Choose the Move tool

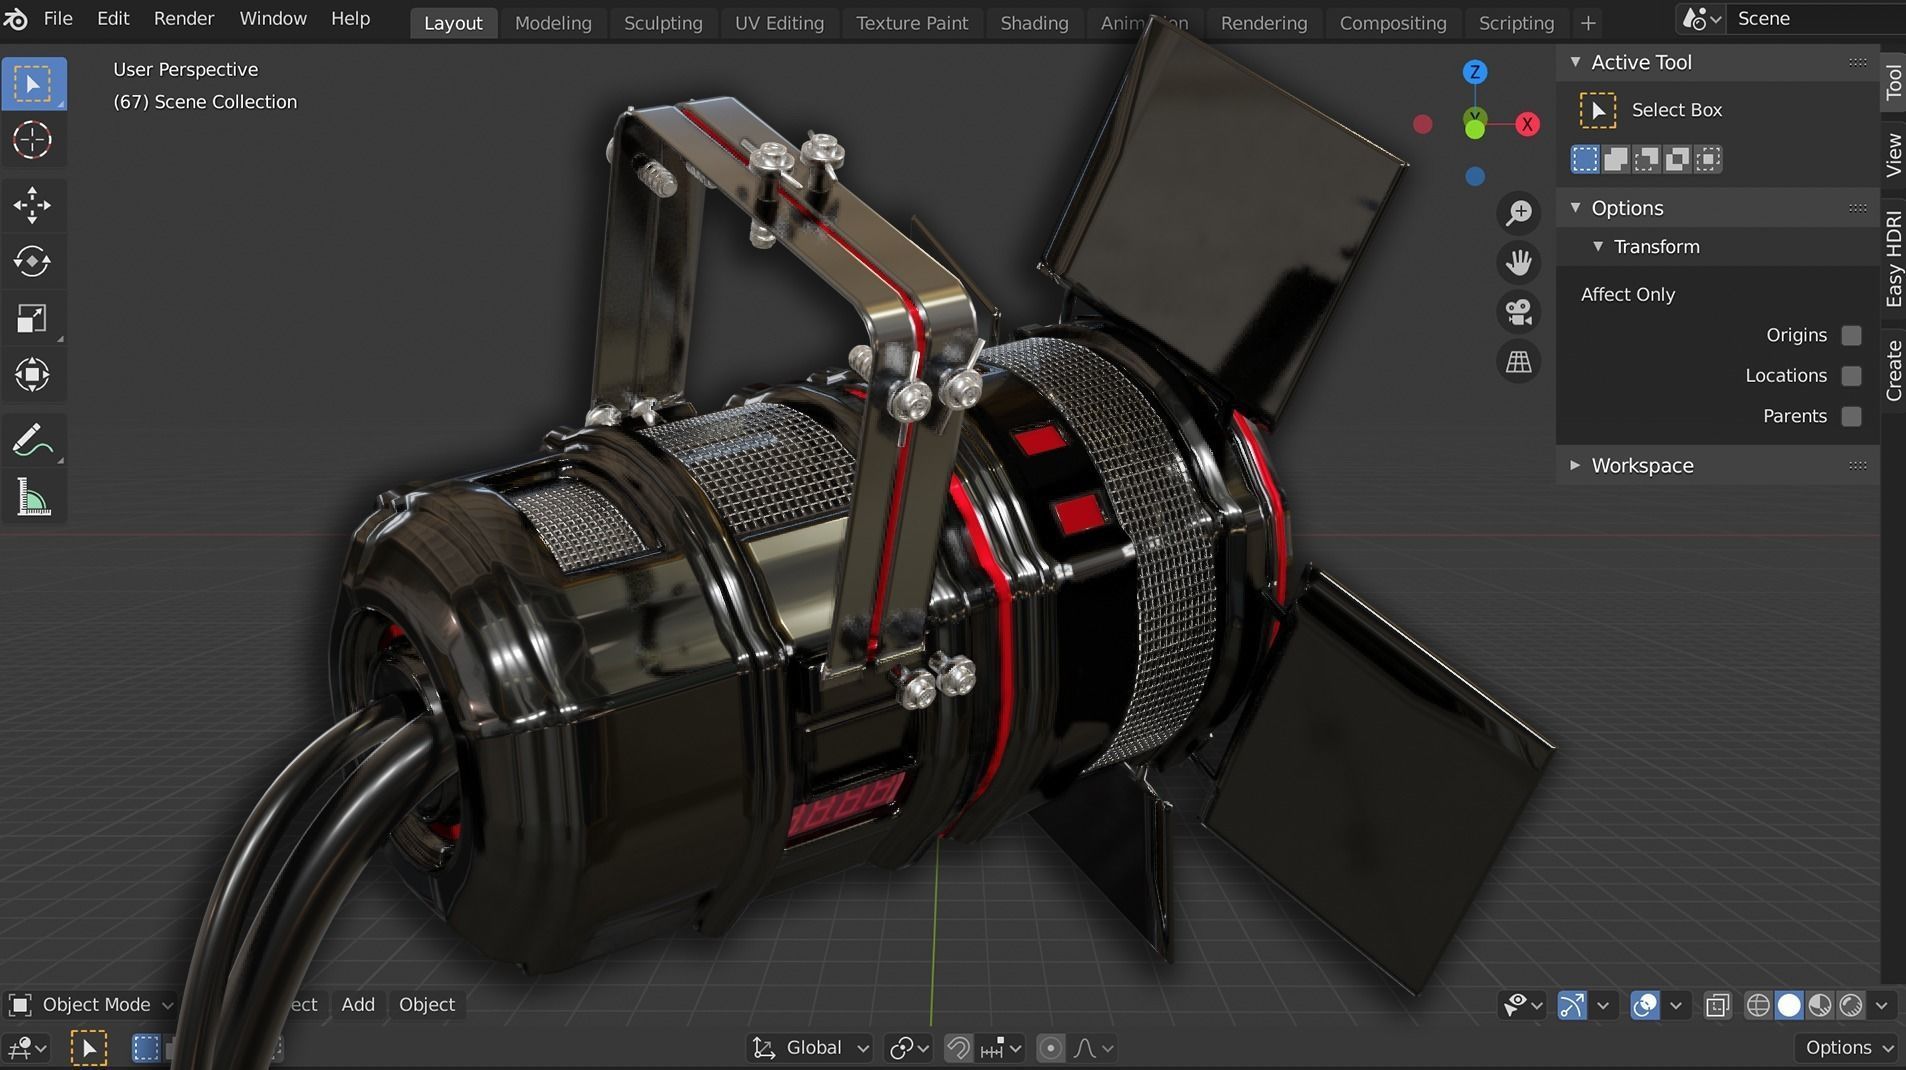point(33,205)
